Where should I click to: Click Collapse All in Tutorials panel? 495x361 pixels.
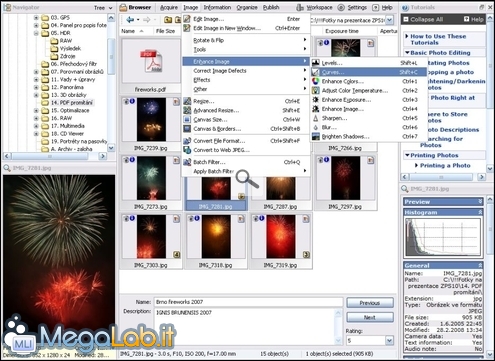pos(423,19)
